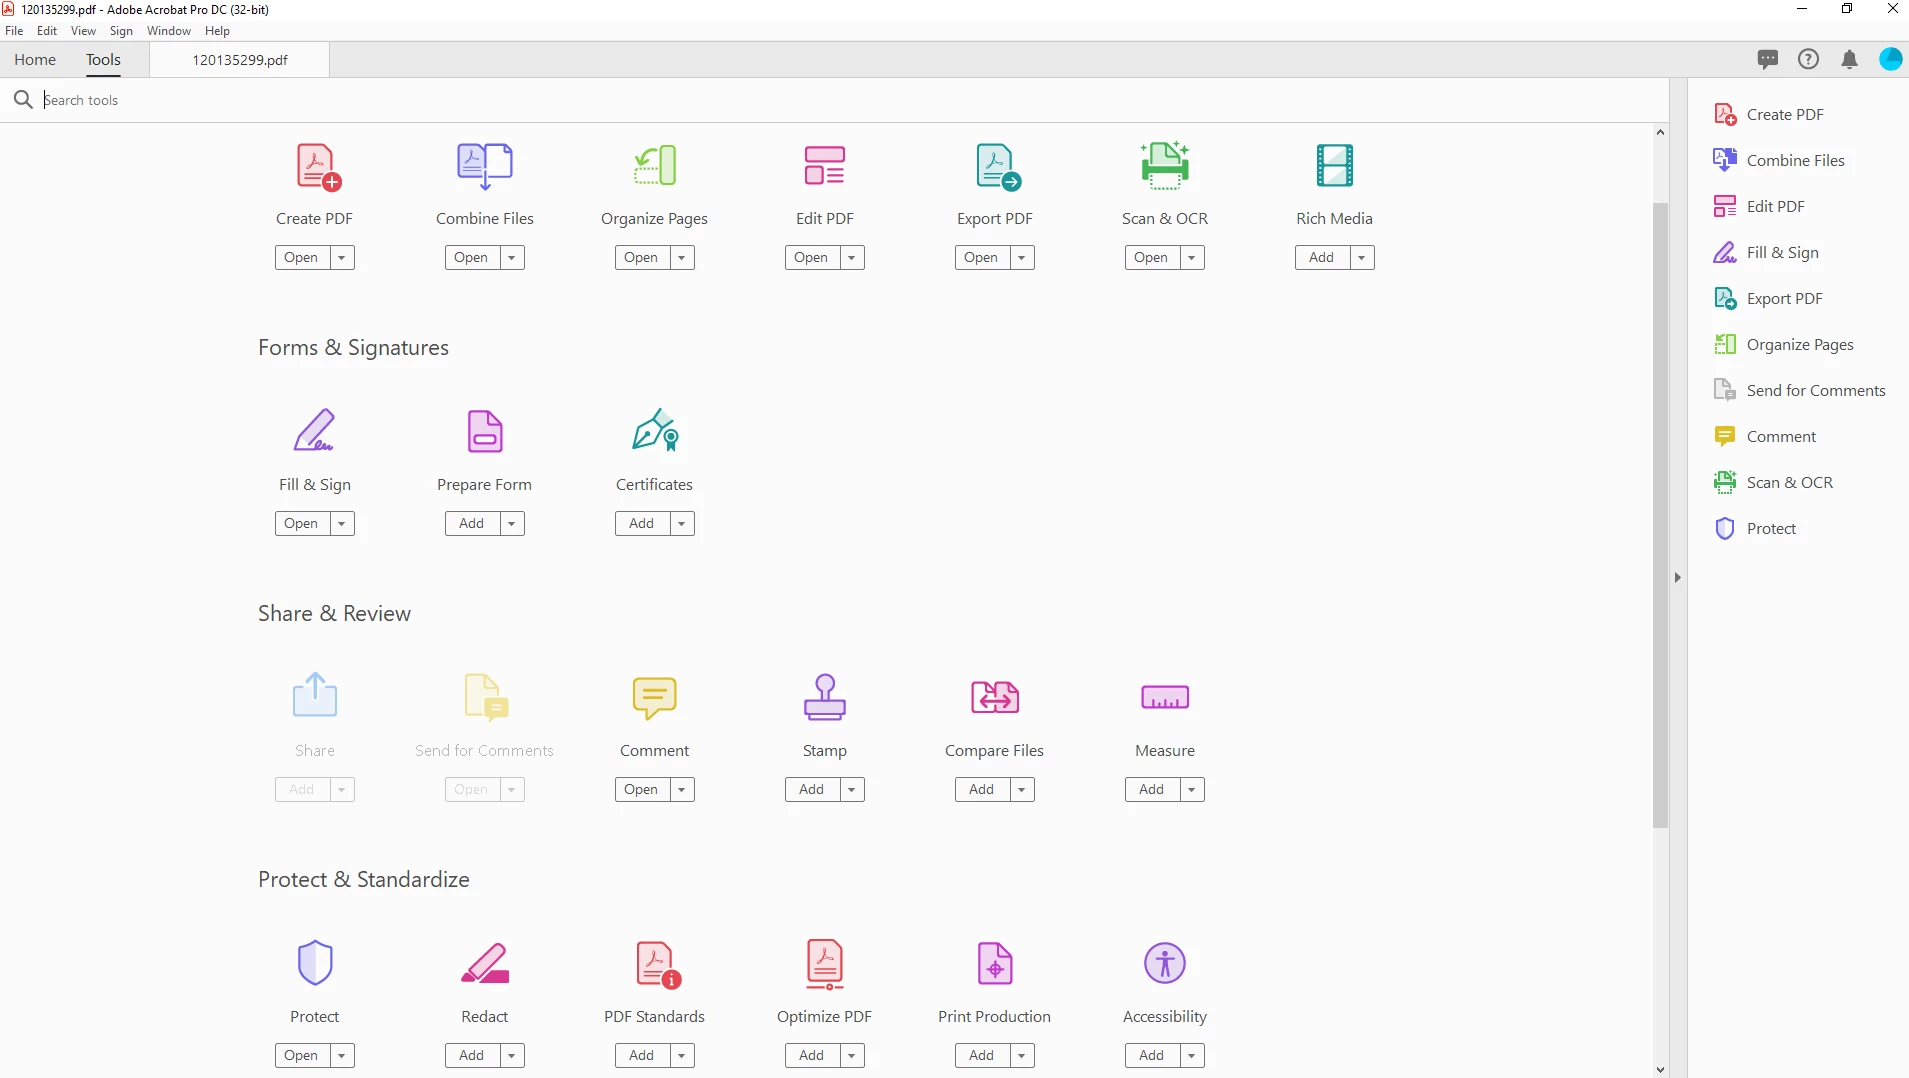Open the Edit PDF tool icon
1909x1078 pixels.
pos(825,166)
